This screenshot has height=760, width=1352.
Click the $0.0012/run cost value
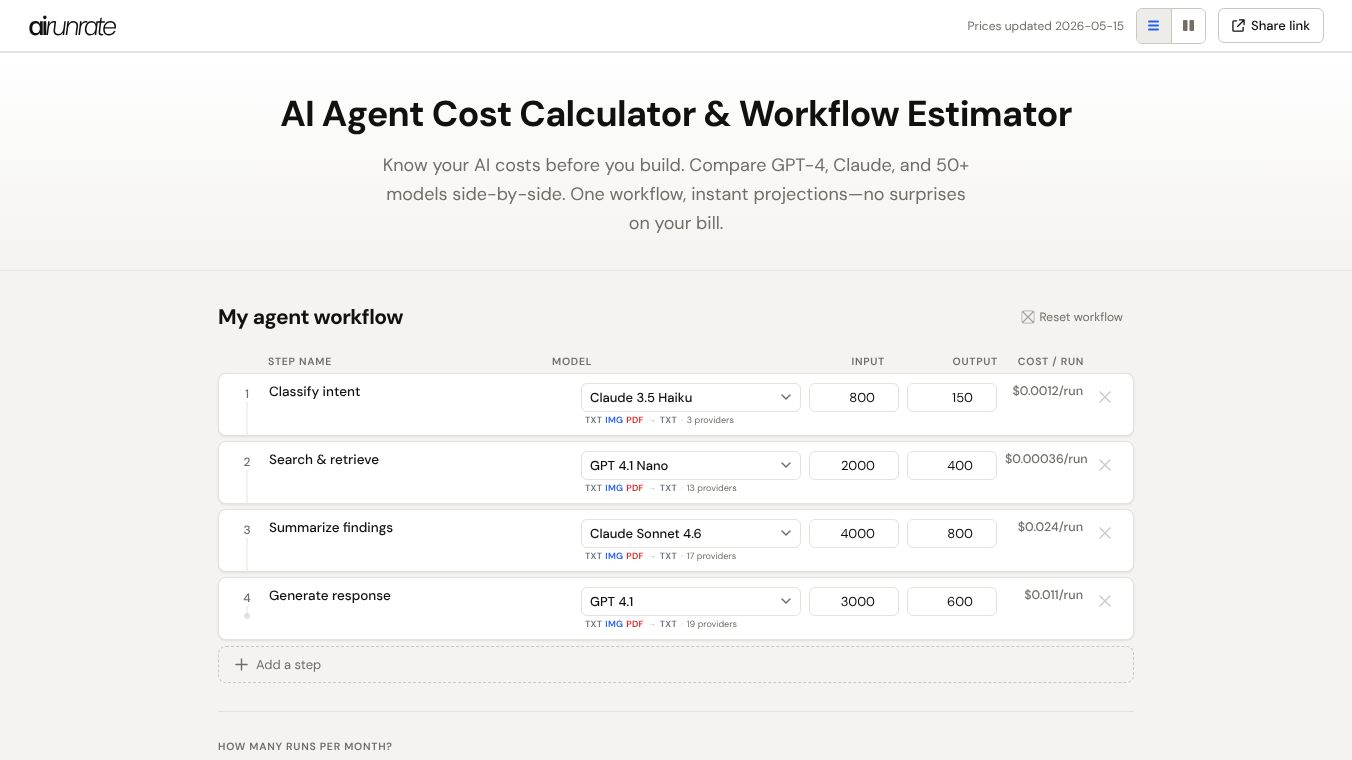pos(1048,391)
